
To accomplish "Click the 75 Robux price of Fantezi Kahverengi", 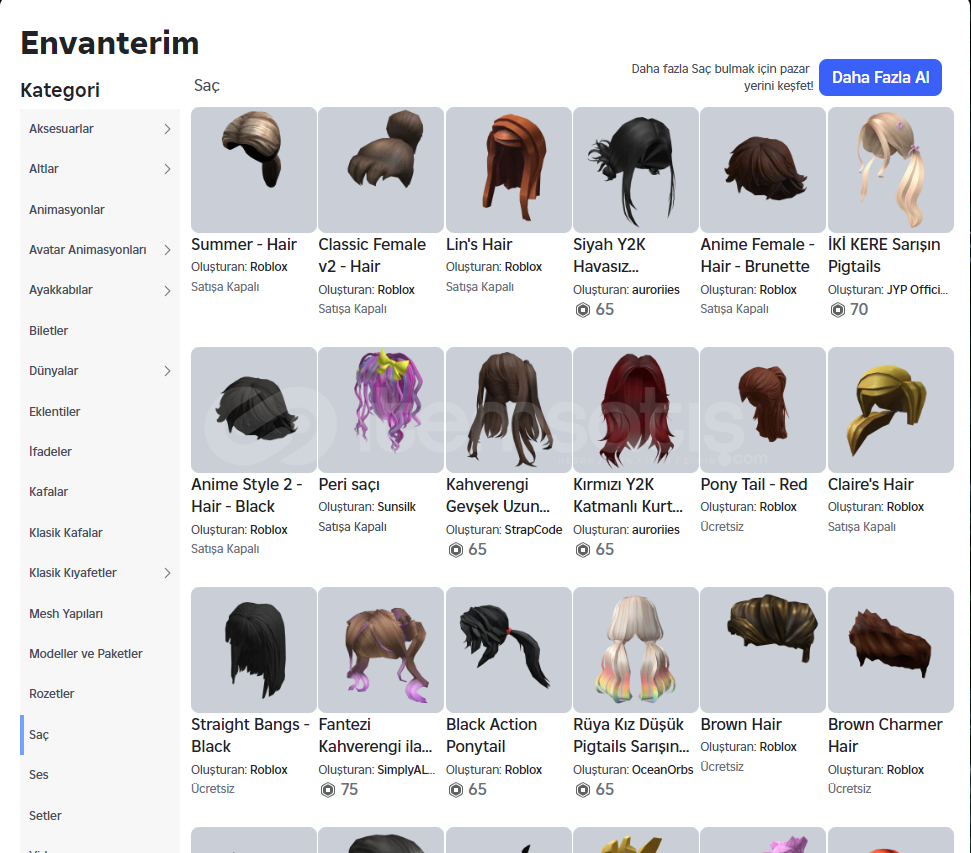I will (349, 789).
